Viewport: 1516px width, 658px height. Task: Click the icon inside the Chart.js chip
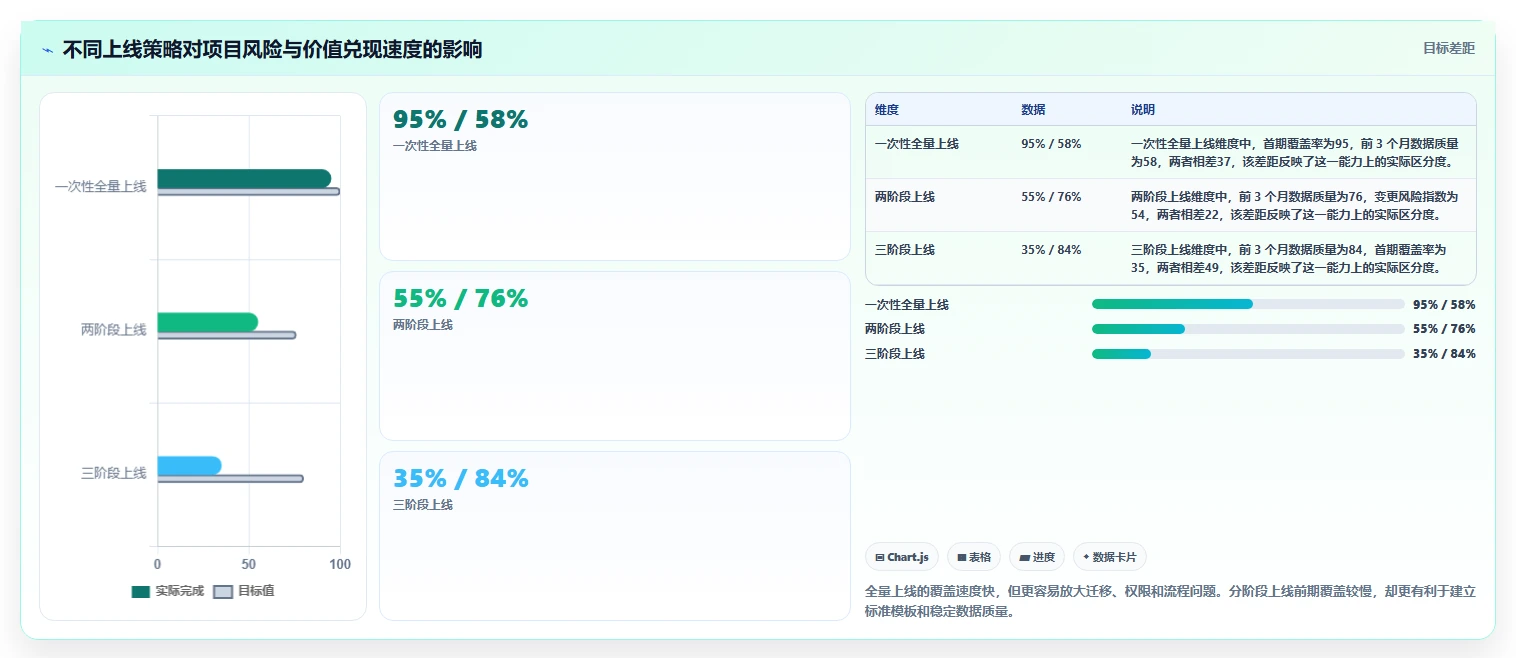pos(880,557)
